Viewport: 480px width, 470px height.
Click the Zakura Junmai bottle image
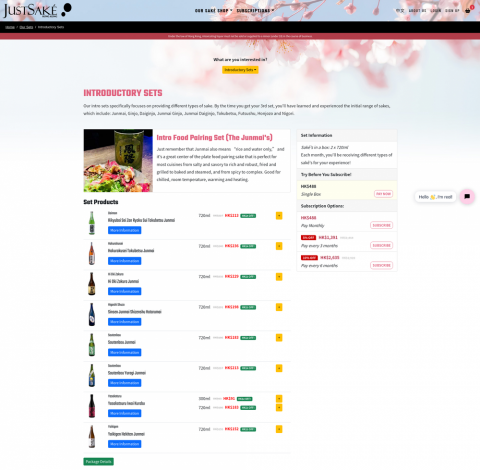(x=92, y=284)
